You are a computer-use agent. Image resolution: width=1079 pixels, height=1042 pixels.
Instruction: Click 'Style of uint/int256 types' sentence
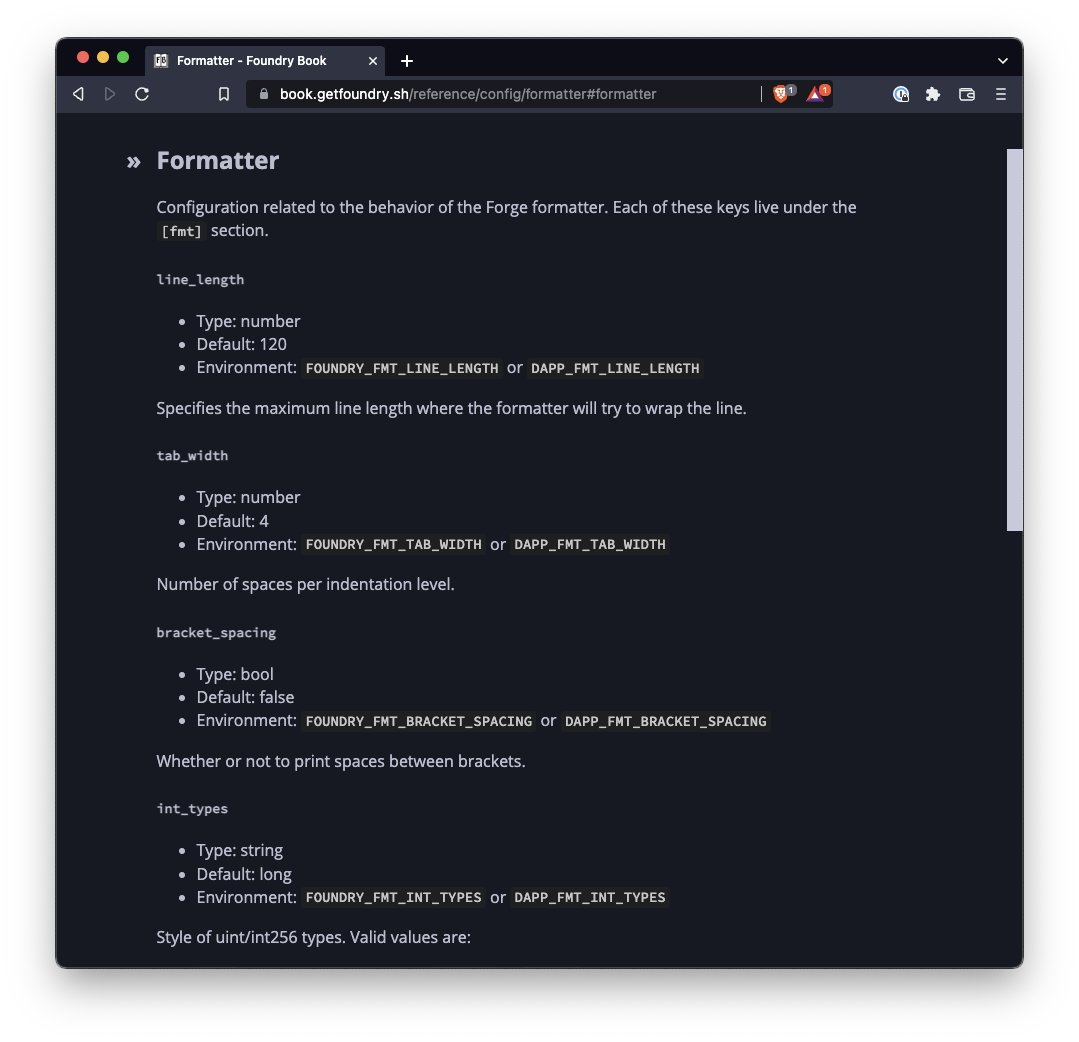(x=313, y=937)
